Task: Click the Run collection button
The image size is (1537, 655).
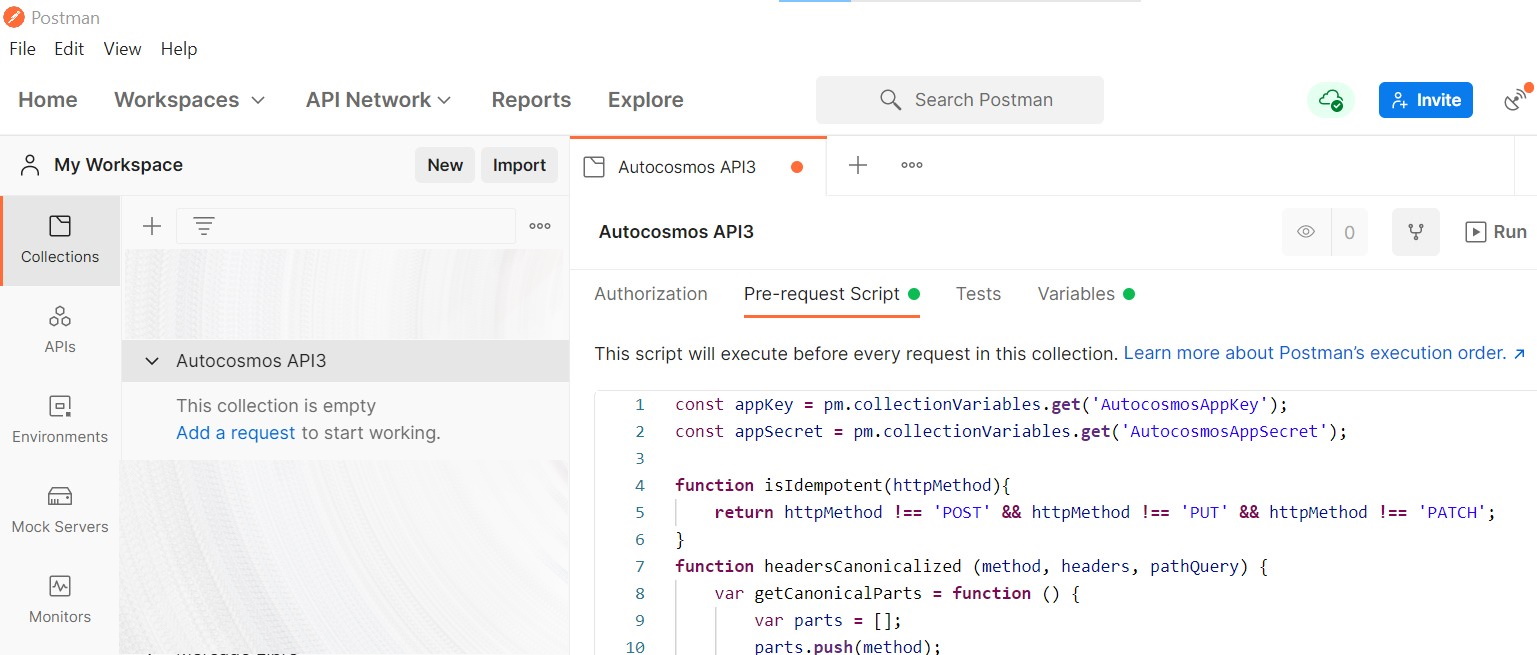Action: pos(1496,232)
